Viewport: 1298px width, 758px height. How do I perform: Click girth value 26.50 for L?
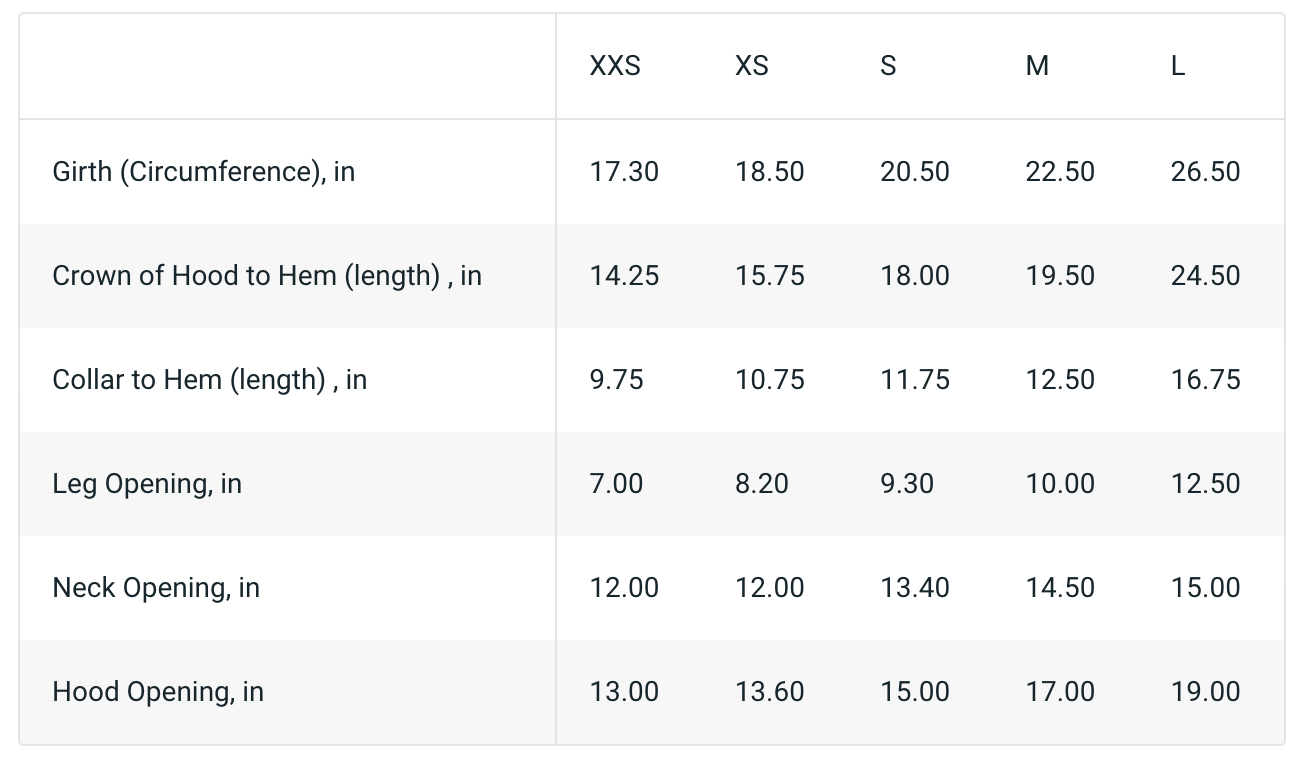1205,172
